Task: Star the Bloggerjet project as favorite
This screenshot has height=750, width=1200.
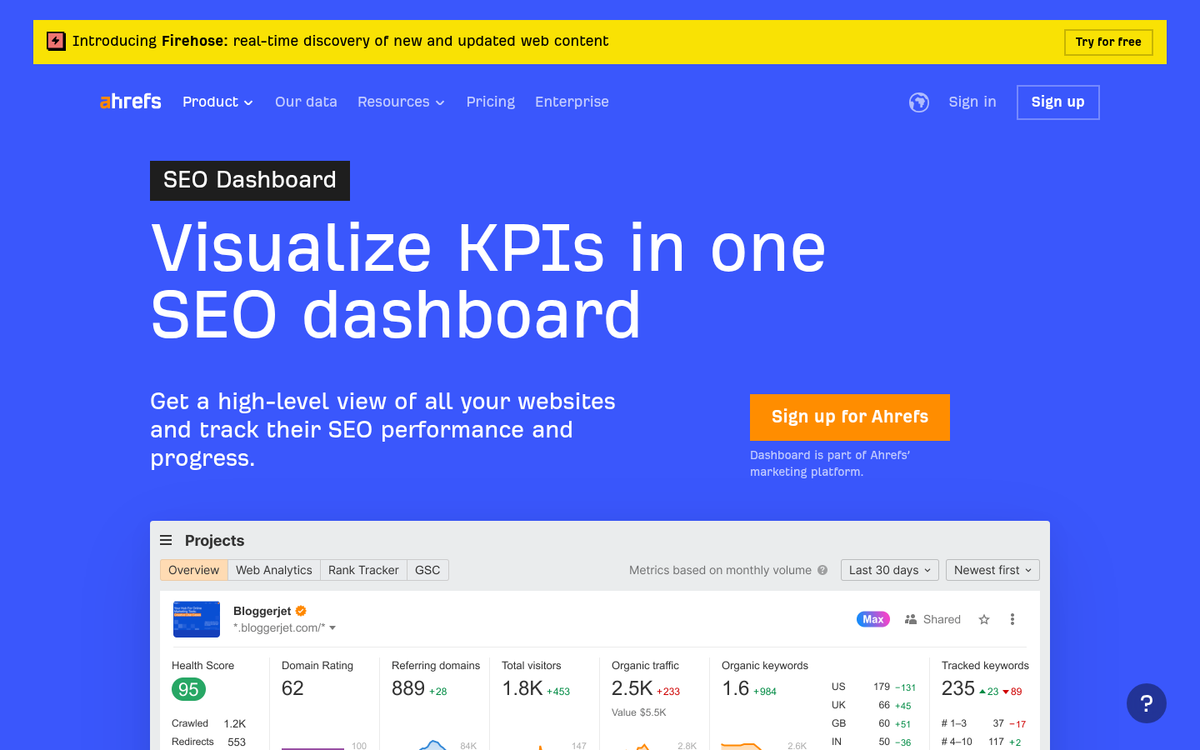Action: [x=983, y=619]
